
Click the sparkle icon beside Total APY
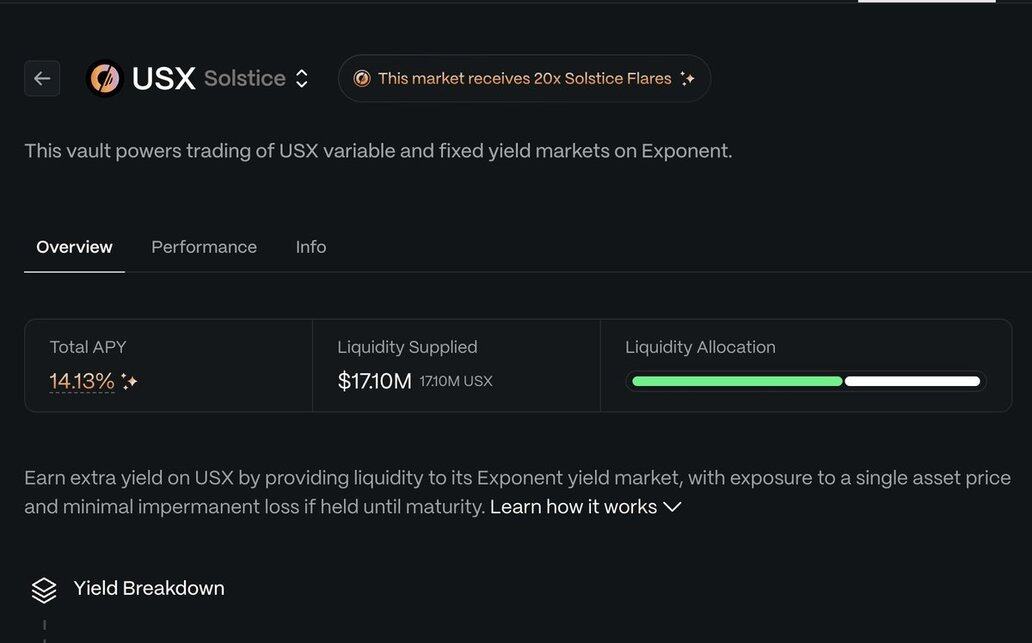click(129, 381)
